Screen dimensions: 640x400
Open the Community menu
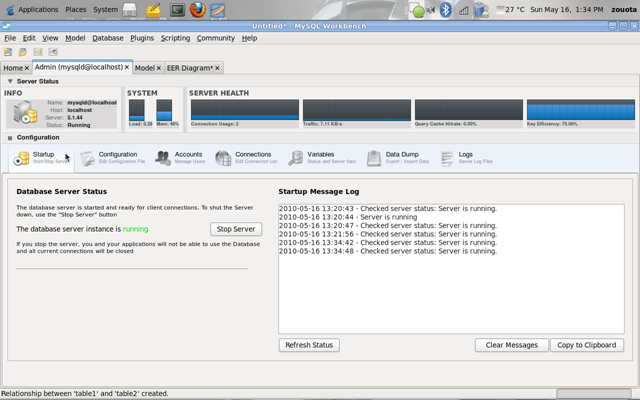coord(216,38)
